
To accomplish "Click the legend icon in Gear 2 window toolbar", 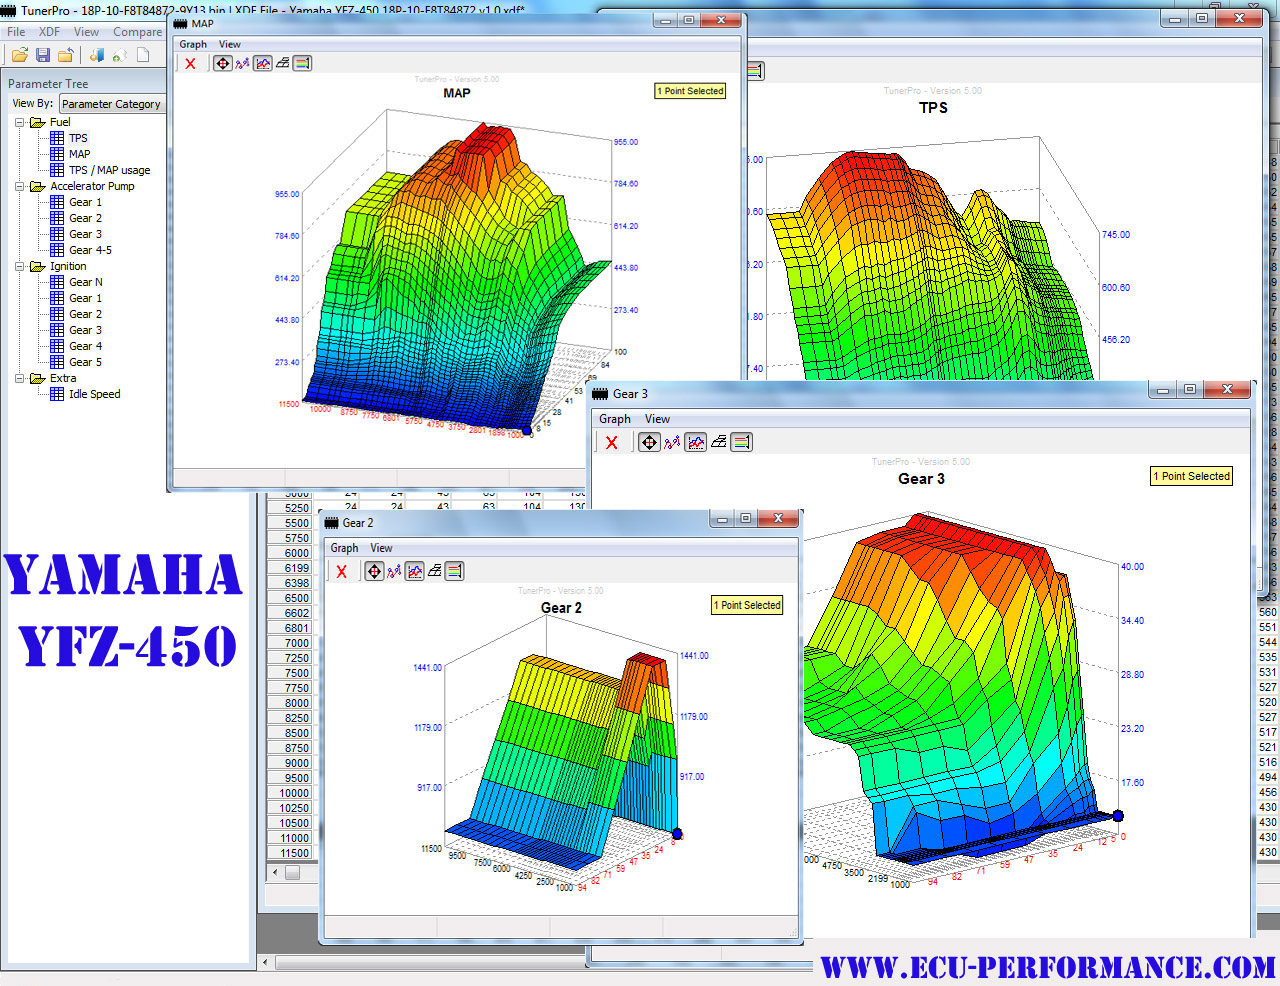I will (x=454, y=571).
